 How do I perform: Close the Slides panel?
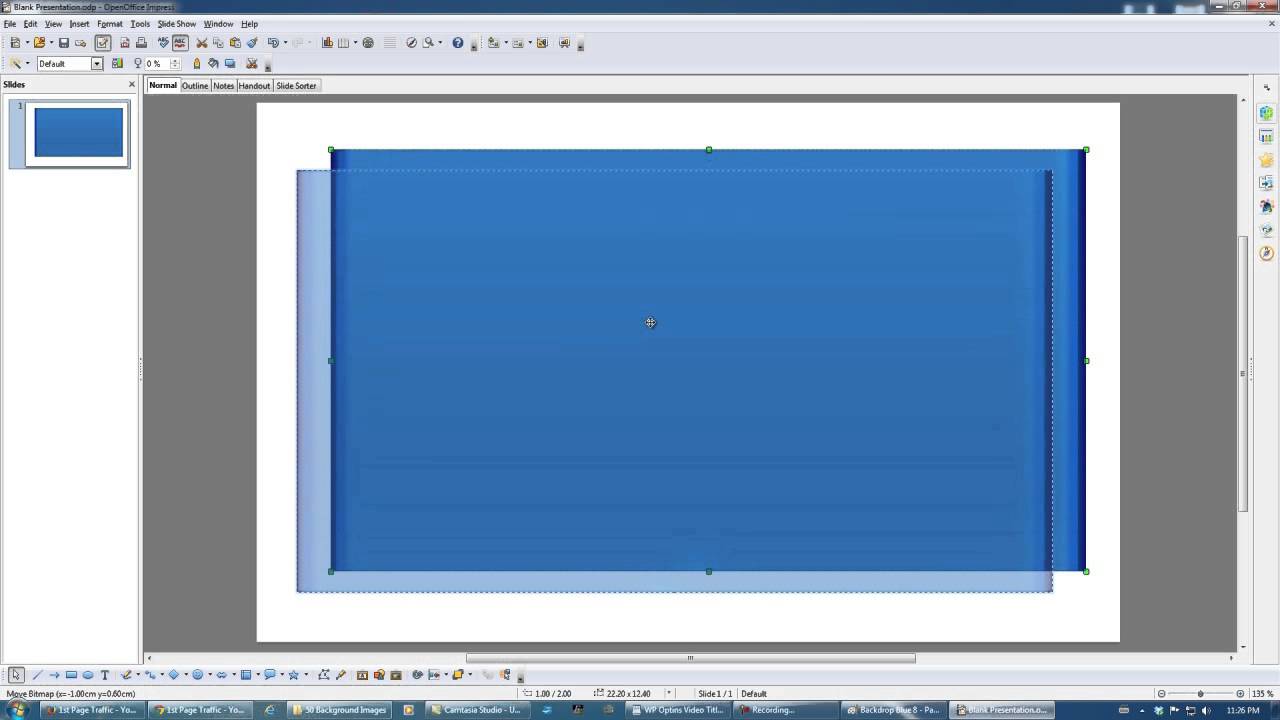pyautogui.click(x=132, y=85)
